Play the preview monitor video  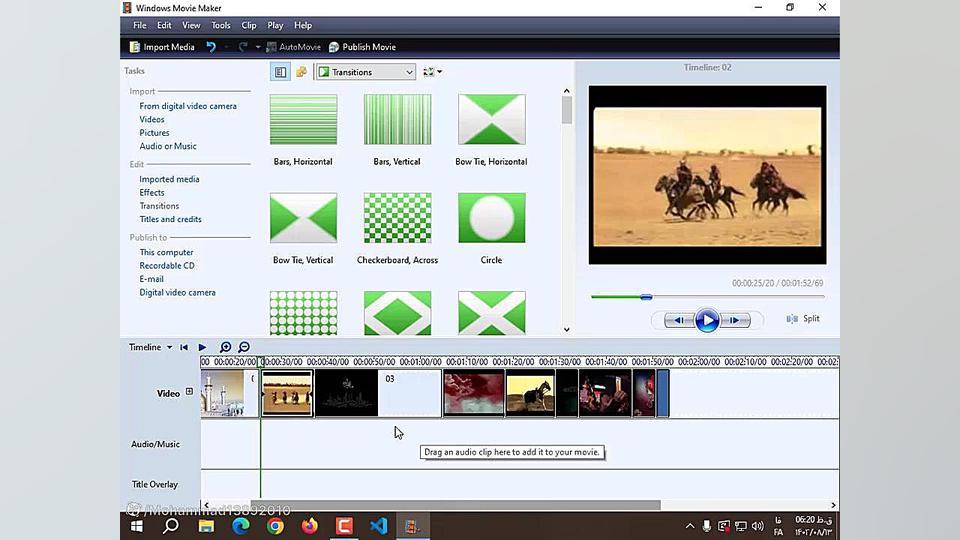tap(707, 320)
